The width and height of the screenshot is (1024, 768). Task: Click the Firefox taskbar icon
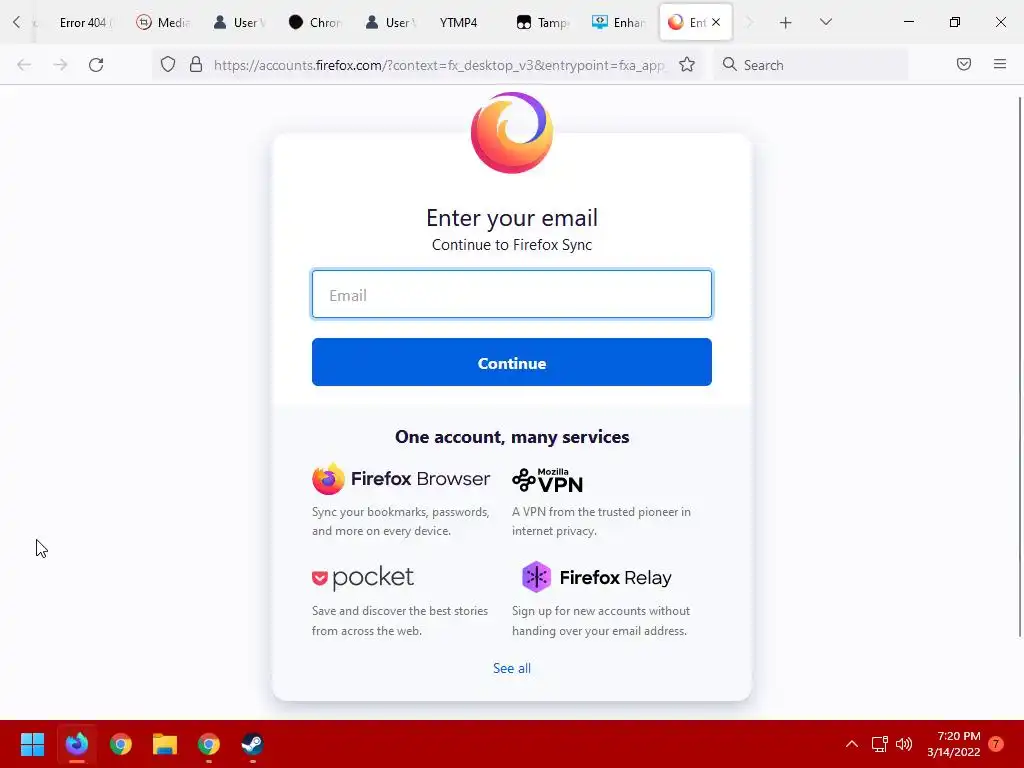76,744
